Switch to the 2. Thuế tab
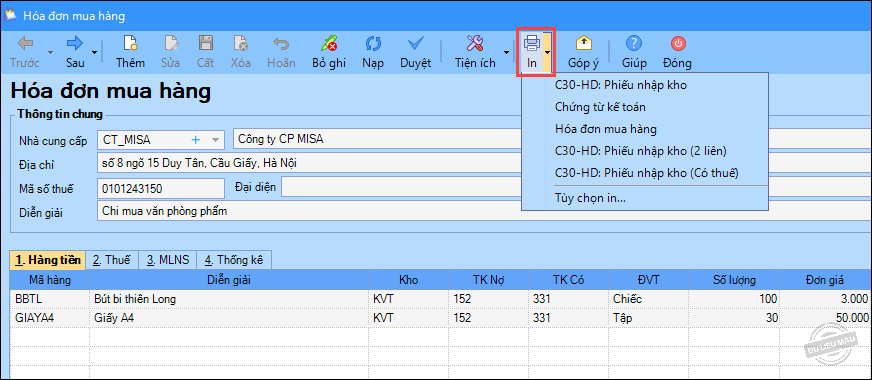 click(x=111, y=260)
